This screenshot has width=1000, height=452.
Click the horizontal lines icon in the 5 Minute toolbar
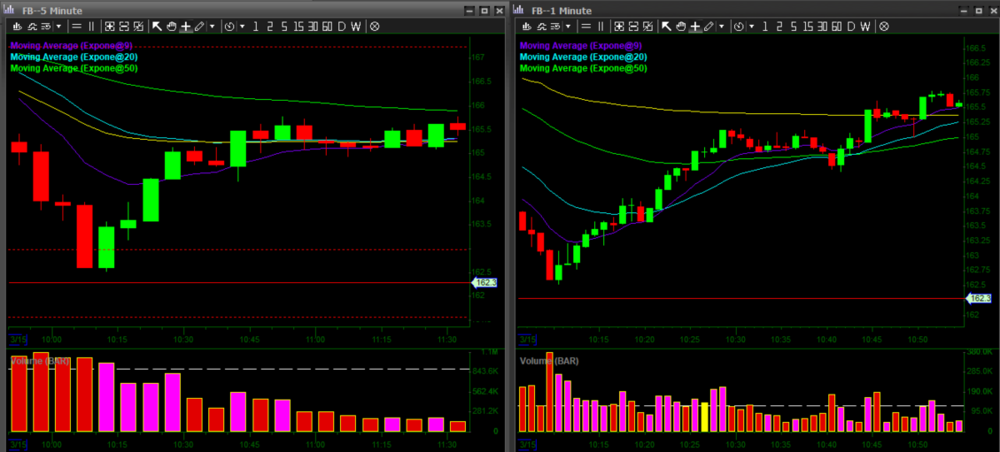[x=78, y=26]
